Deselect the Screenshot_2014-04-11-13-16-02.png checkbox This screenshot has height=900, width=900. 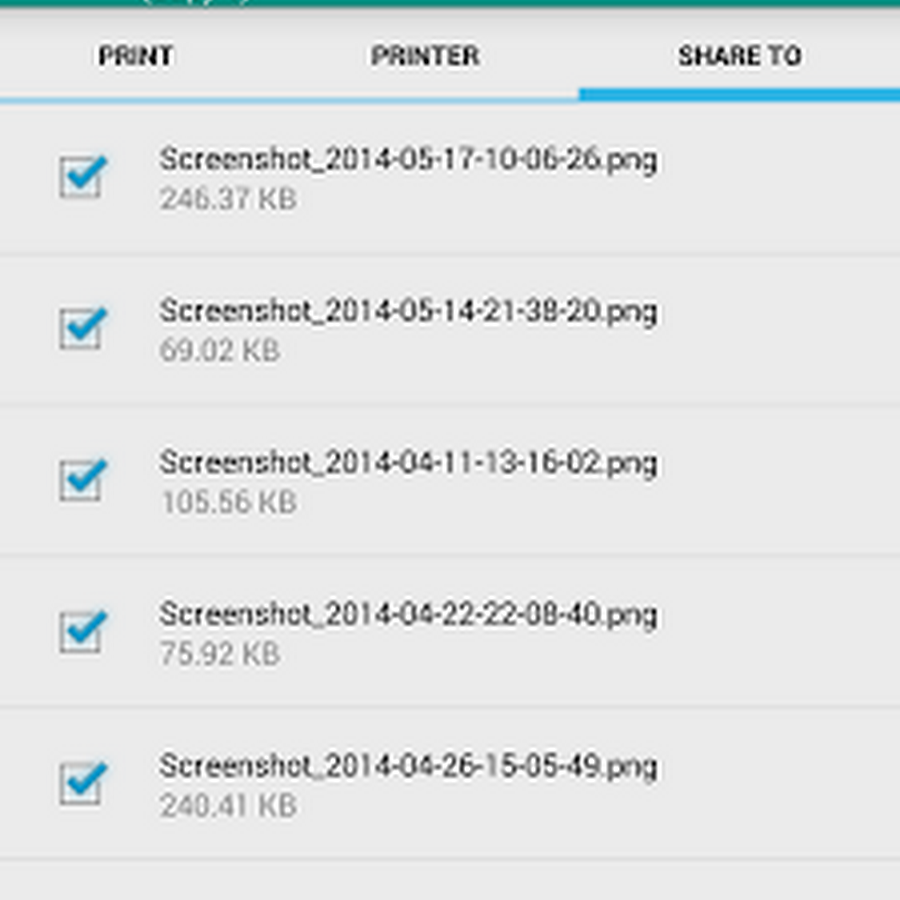[82, 480]
